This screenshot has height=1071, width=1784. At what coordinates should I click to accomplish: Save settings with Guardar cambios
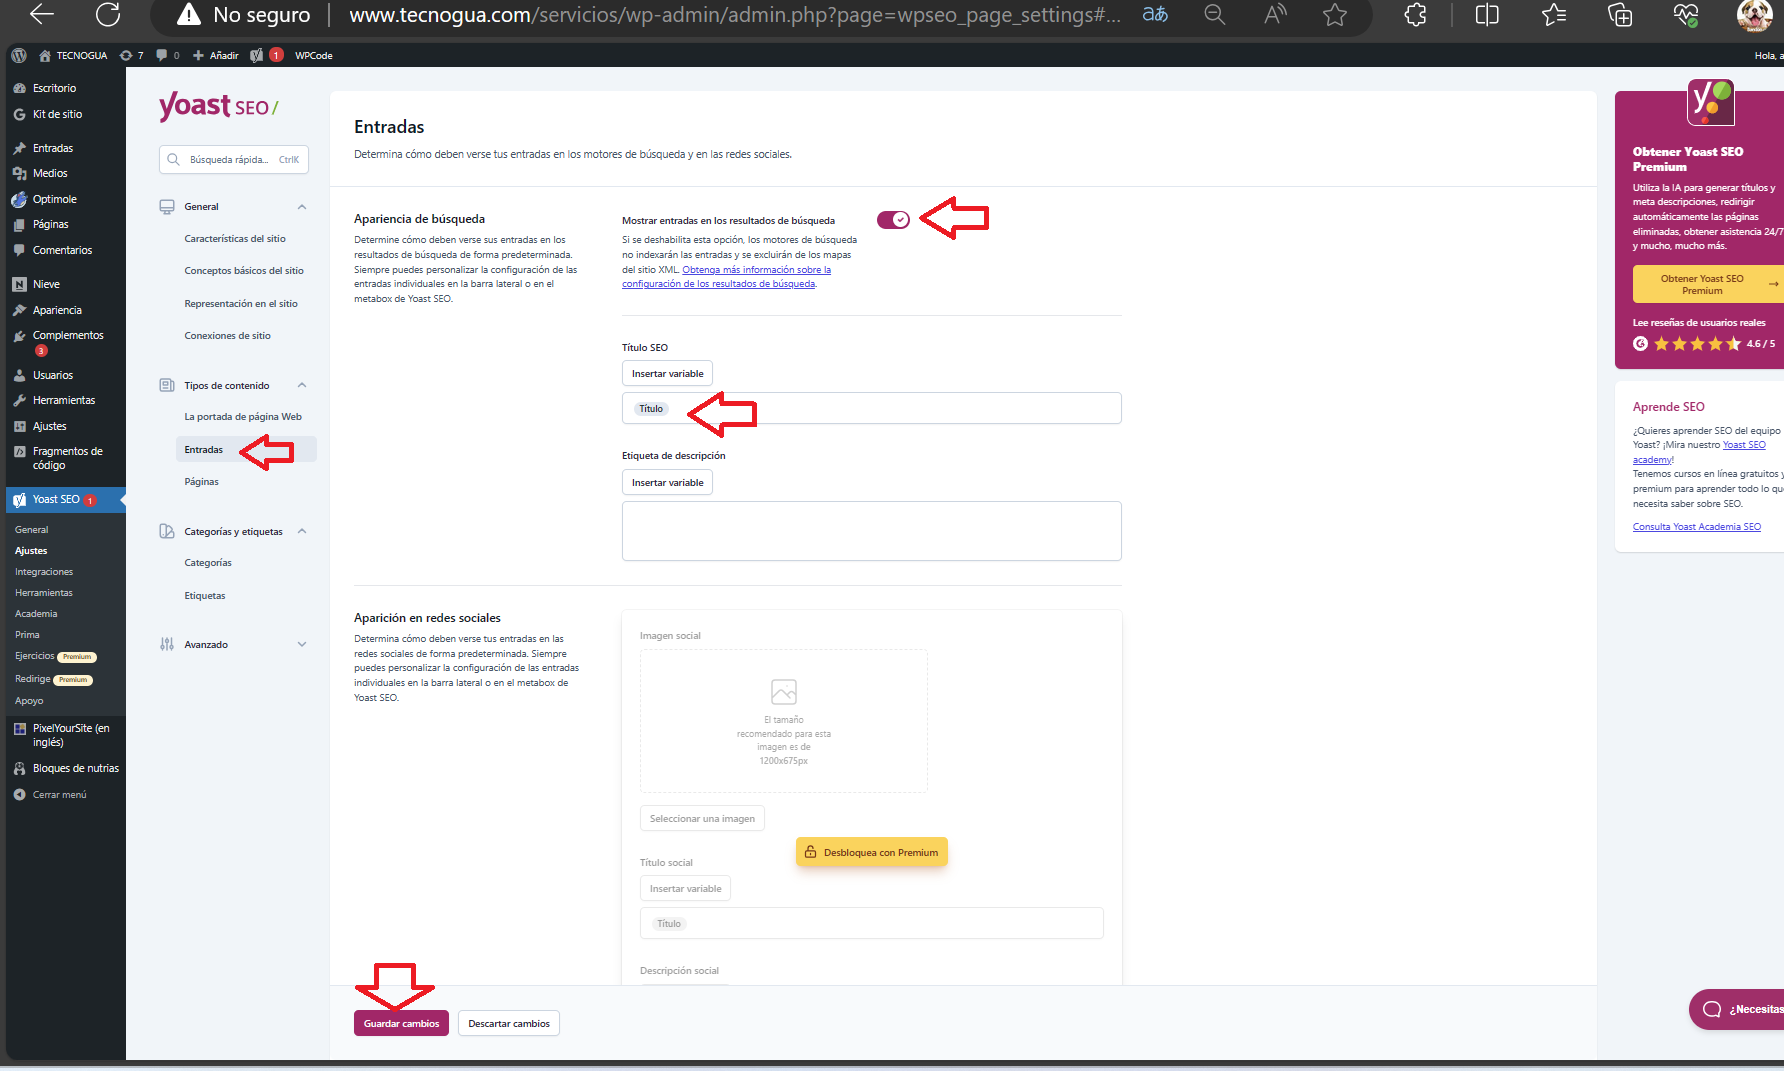(401, 1023)
